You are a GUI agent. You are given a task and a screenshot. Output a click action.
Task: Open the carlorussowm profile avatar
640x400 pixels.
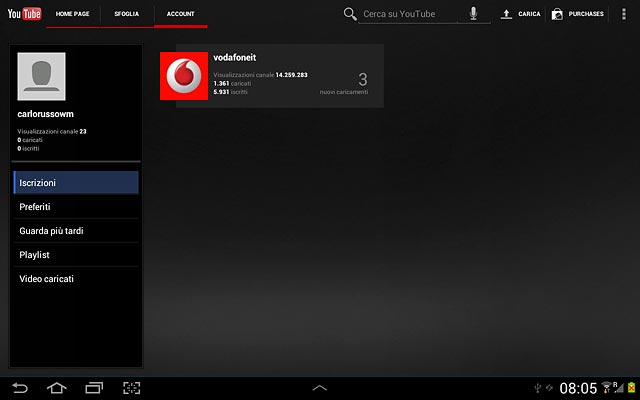[x=41, y=76]
